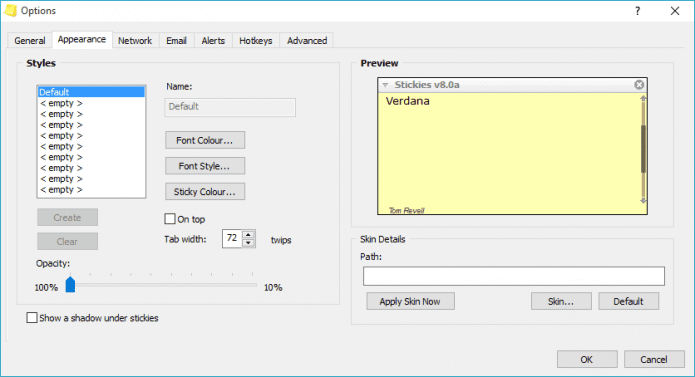Image resolution: width=695 pixels, height=377 pixels.
Task: Reset skin with Default button
Action: coord(629,301)
